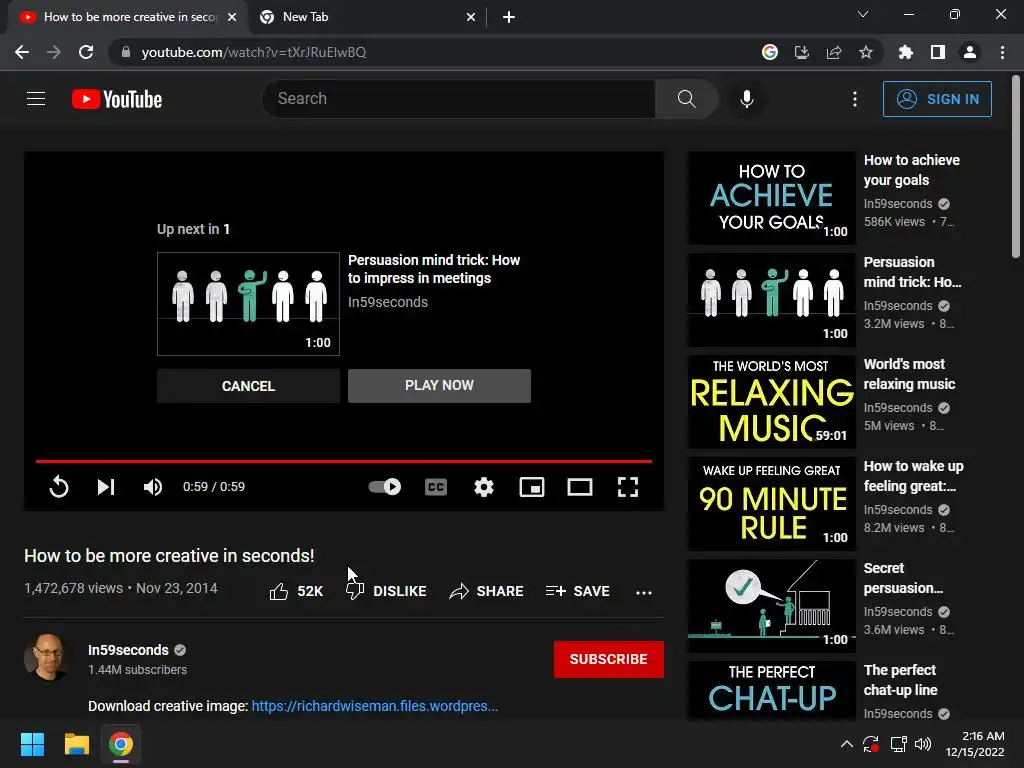Viewport: 1024px width, 768px height.
Task: Click the Google icon in address bar
Action: click(770, 52)
